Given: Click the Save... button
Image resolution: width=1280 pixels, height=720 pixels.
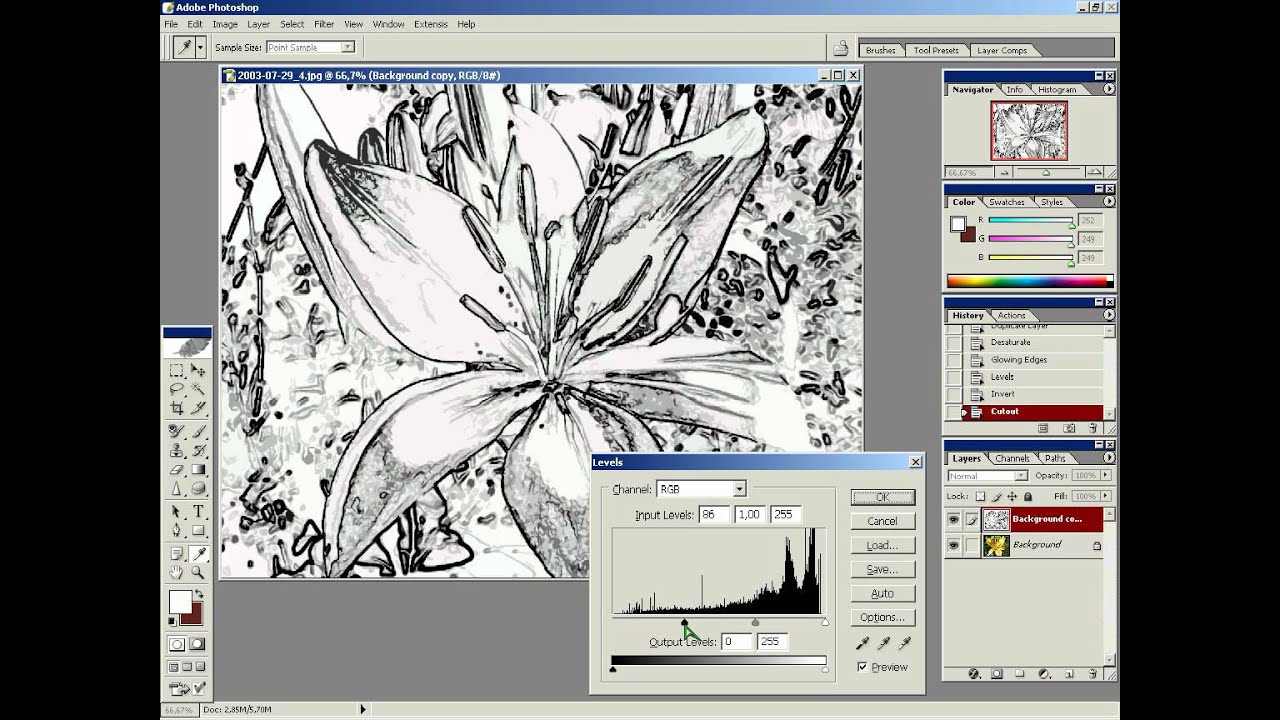Looking at the screenshot, I should pyautogui.click(x=882, y=569).
